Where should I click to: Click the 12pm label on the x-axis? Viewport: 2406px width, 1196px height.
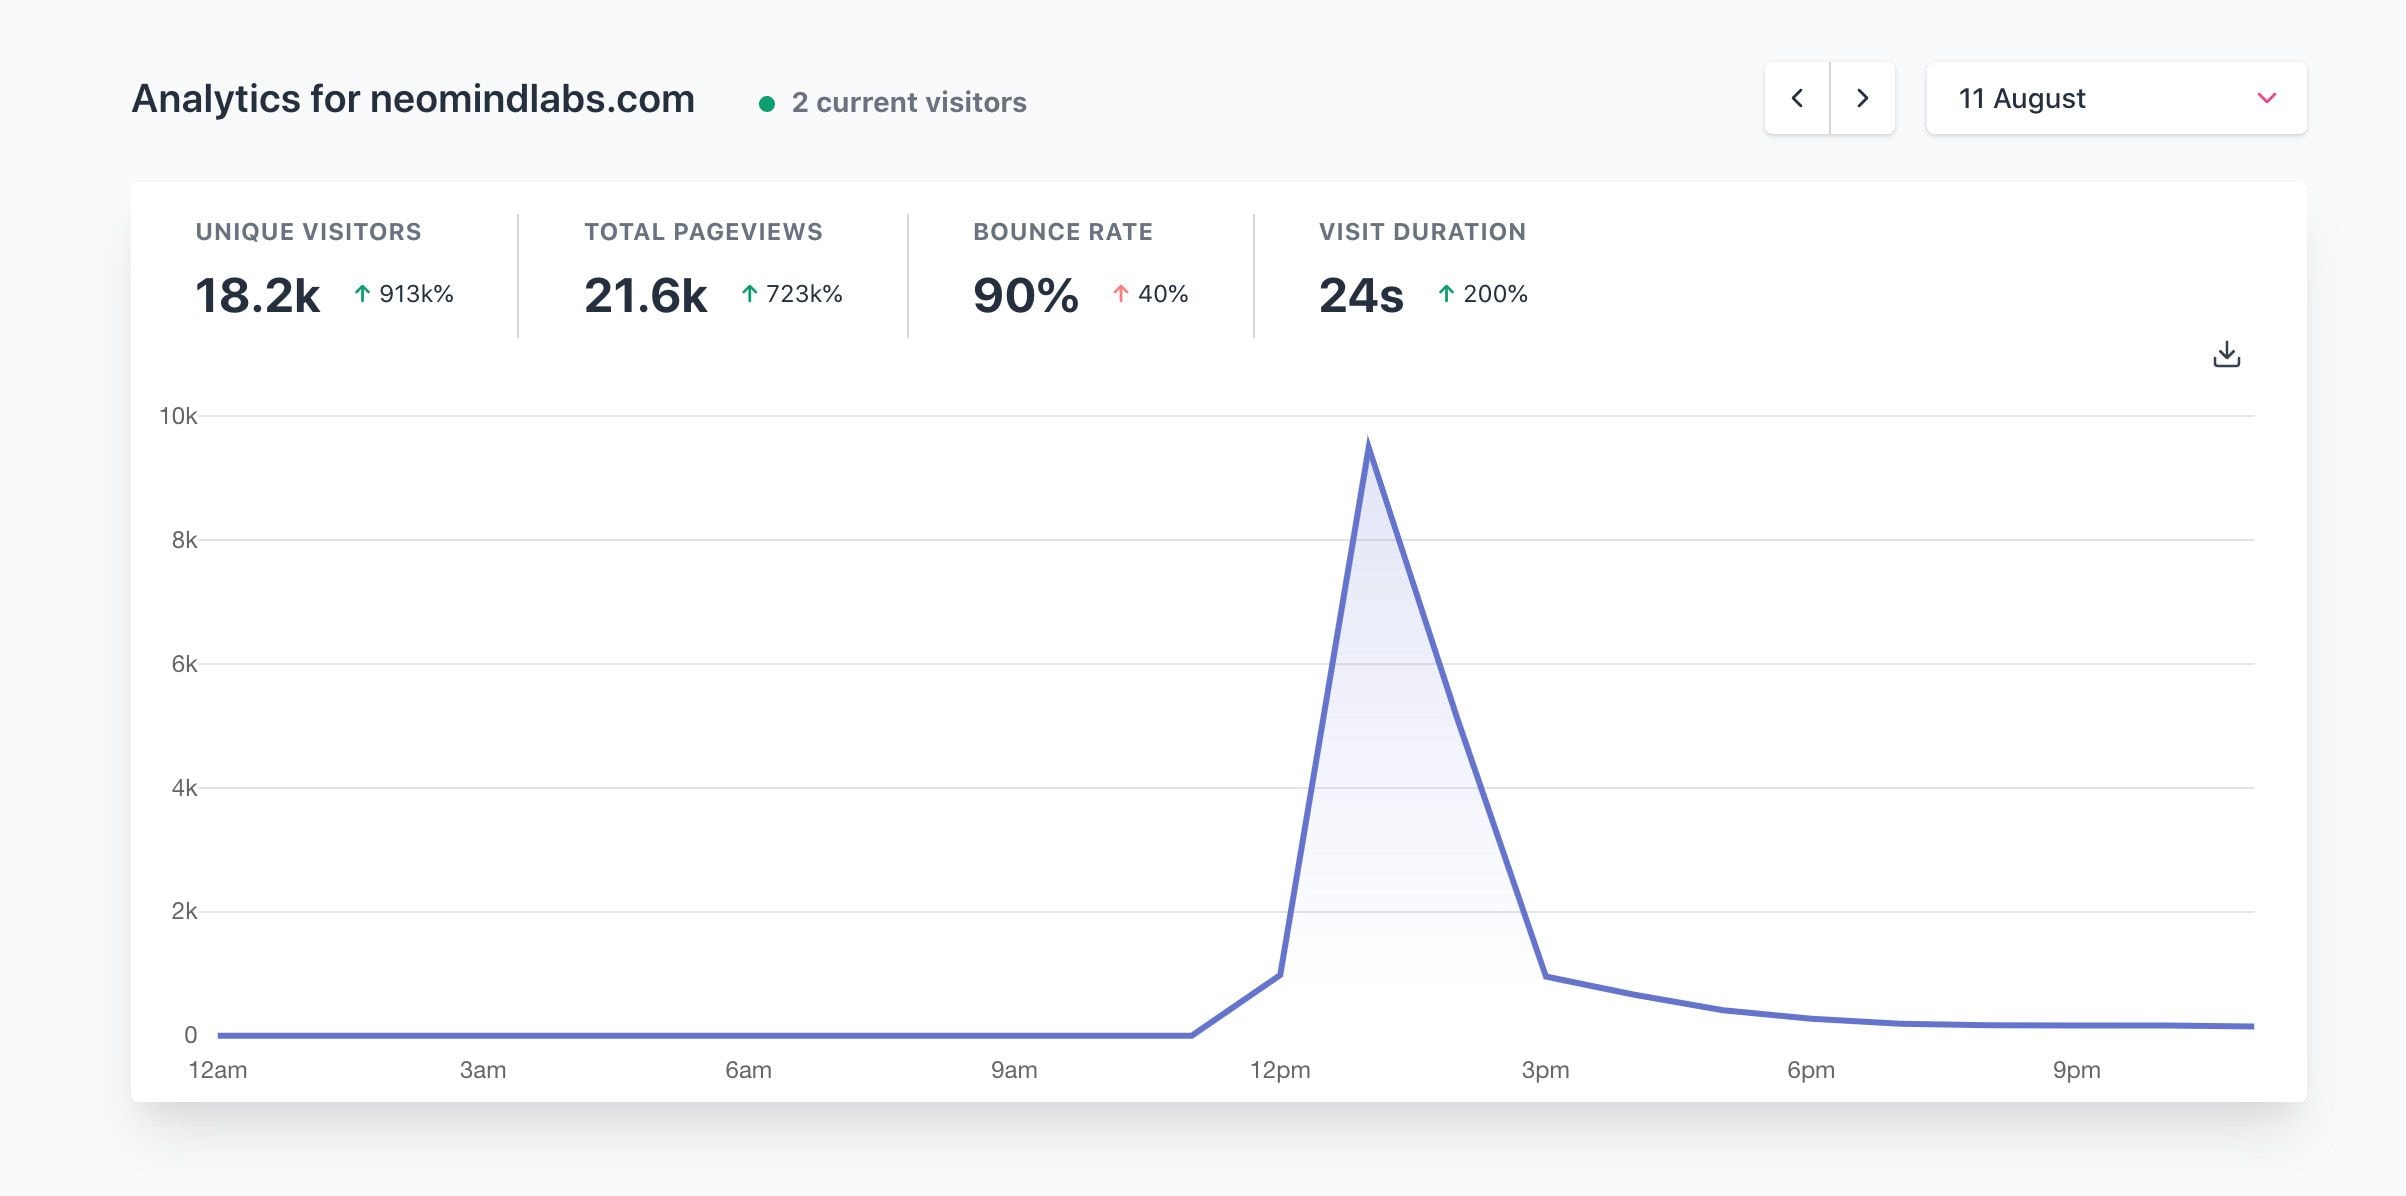coord(1279,1070)
